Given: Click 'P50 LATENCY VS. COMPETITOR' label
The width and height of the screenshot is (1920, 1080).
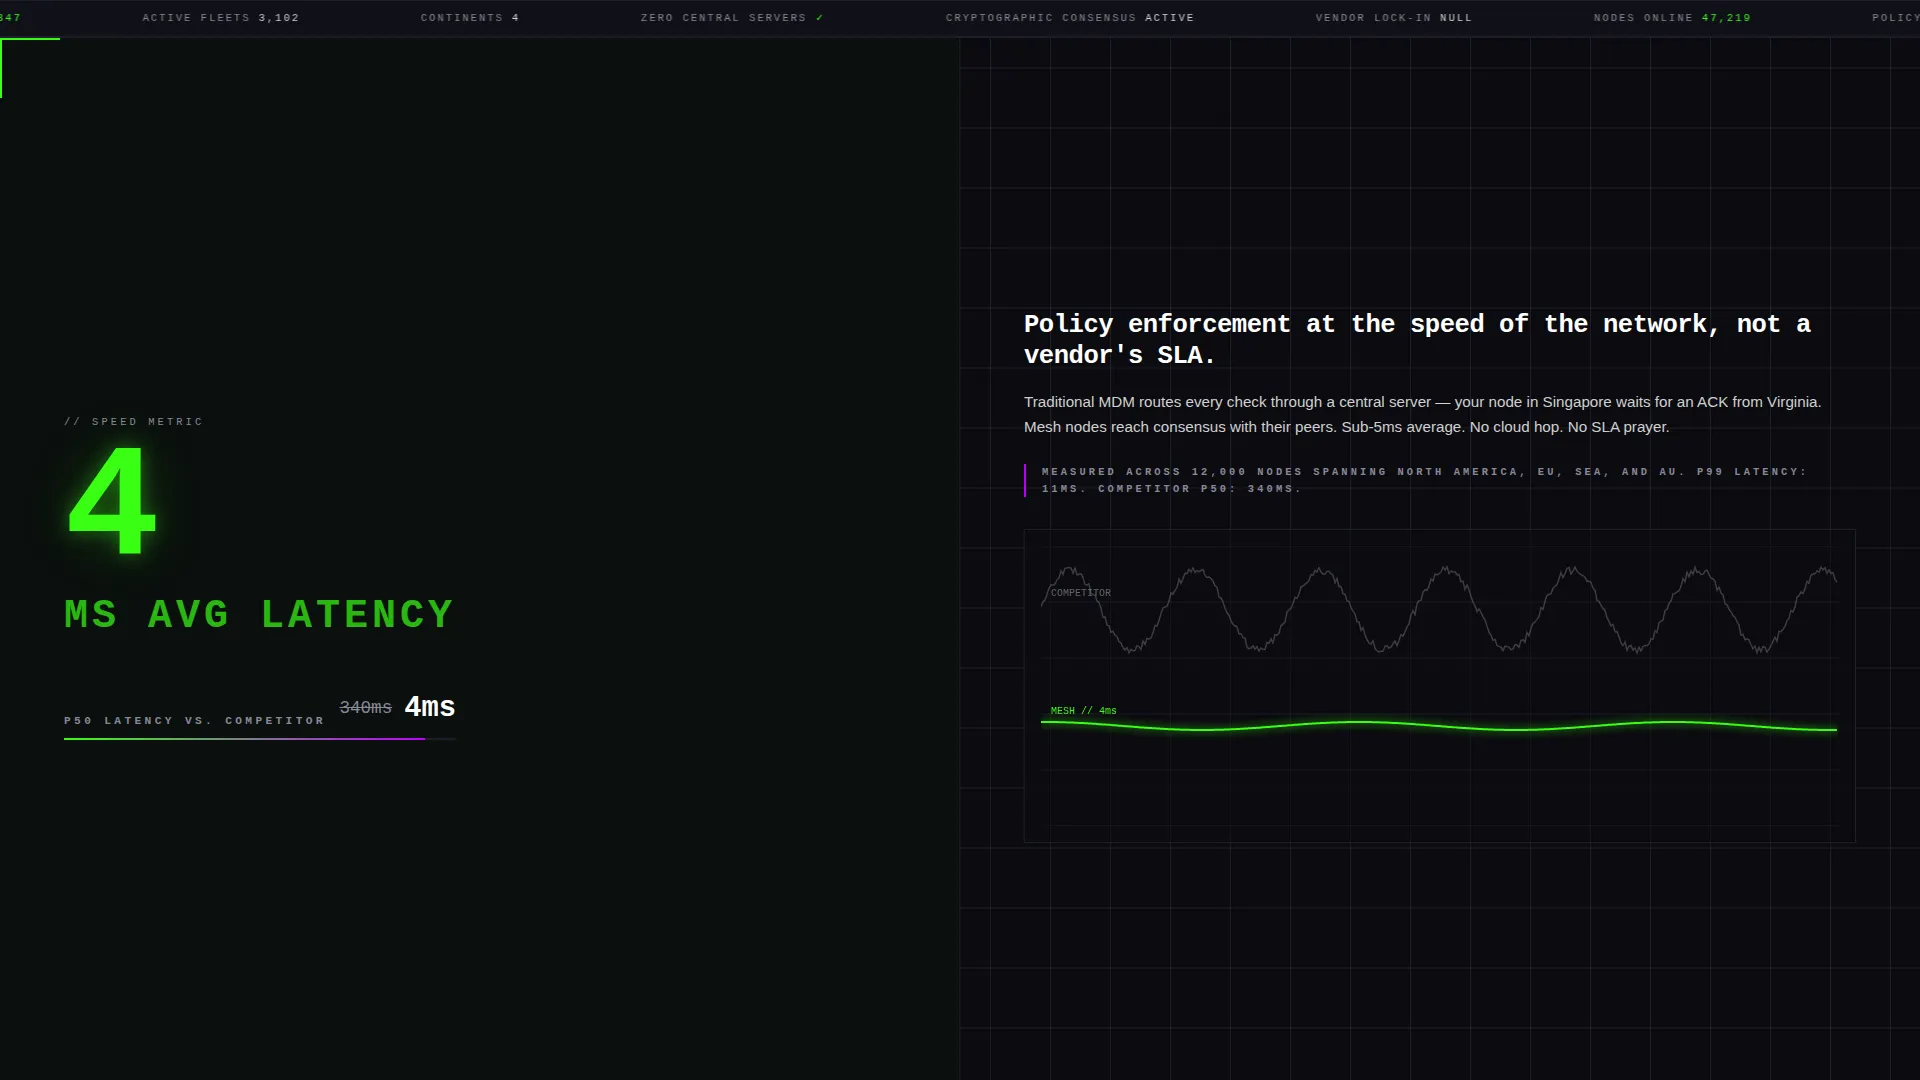Looking at the screenshot, I should (194, 721).
